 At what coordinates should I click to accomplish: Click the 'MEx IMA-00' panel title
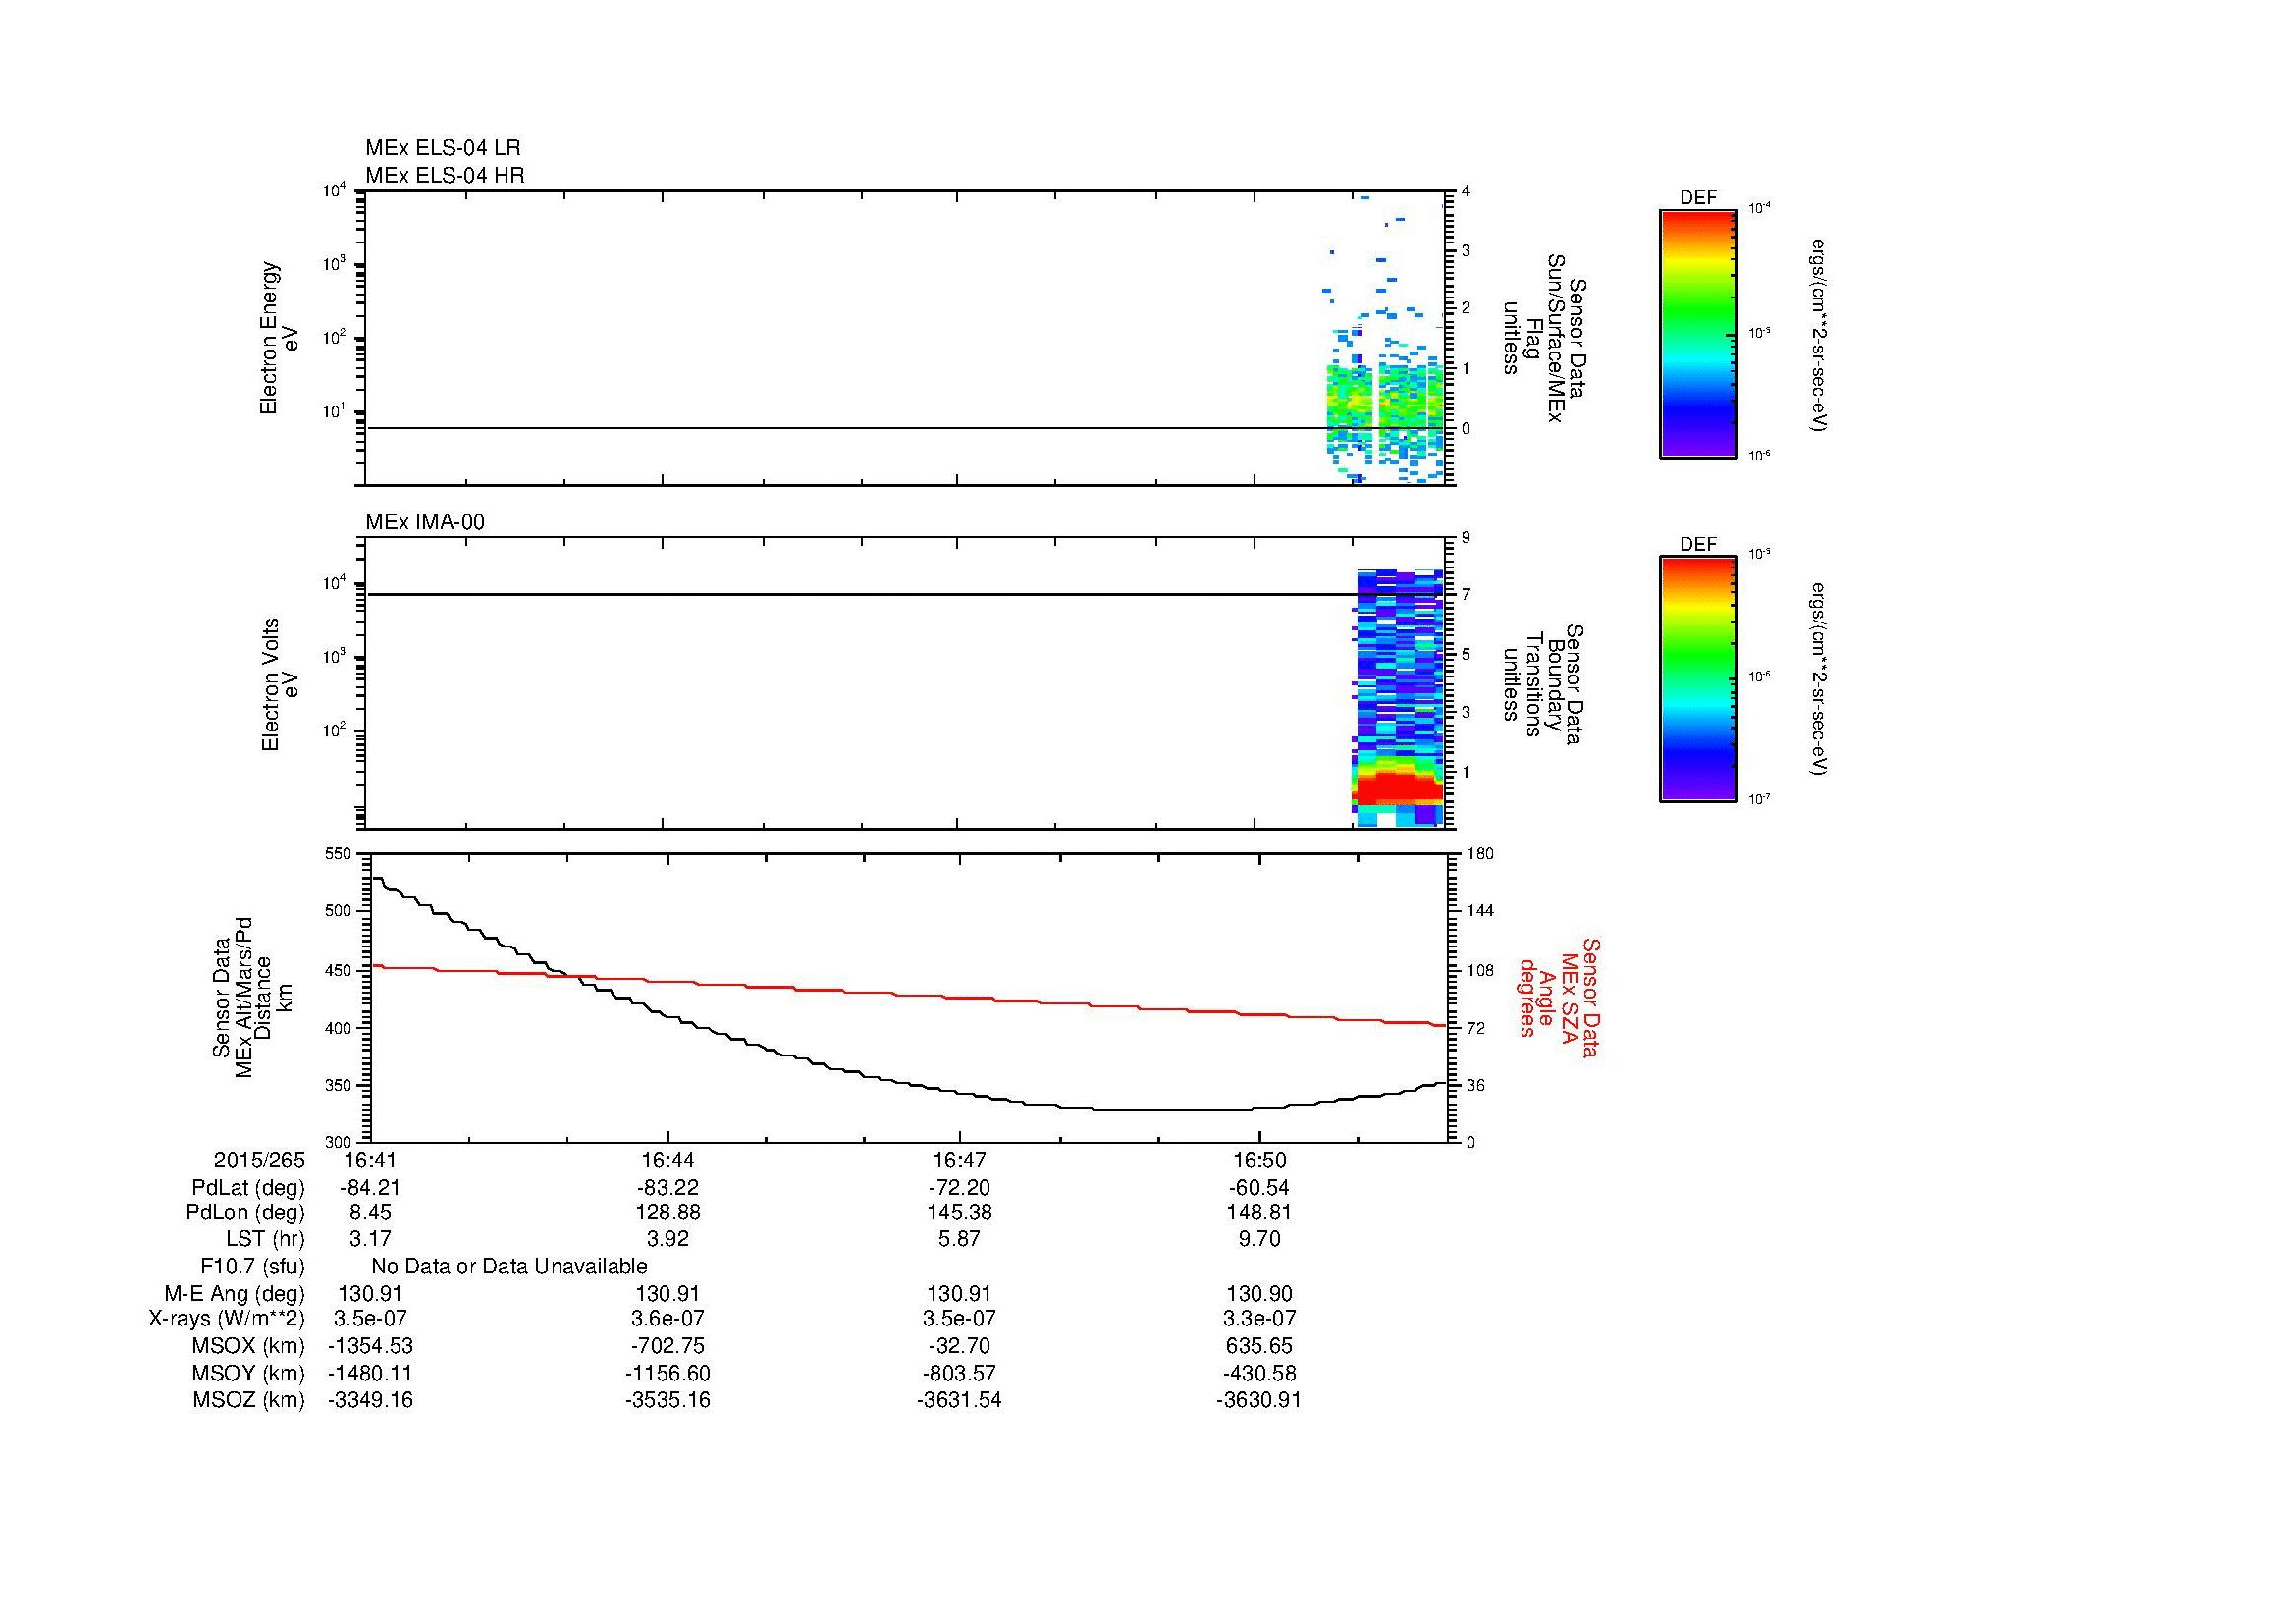tap(425, 522)
